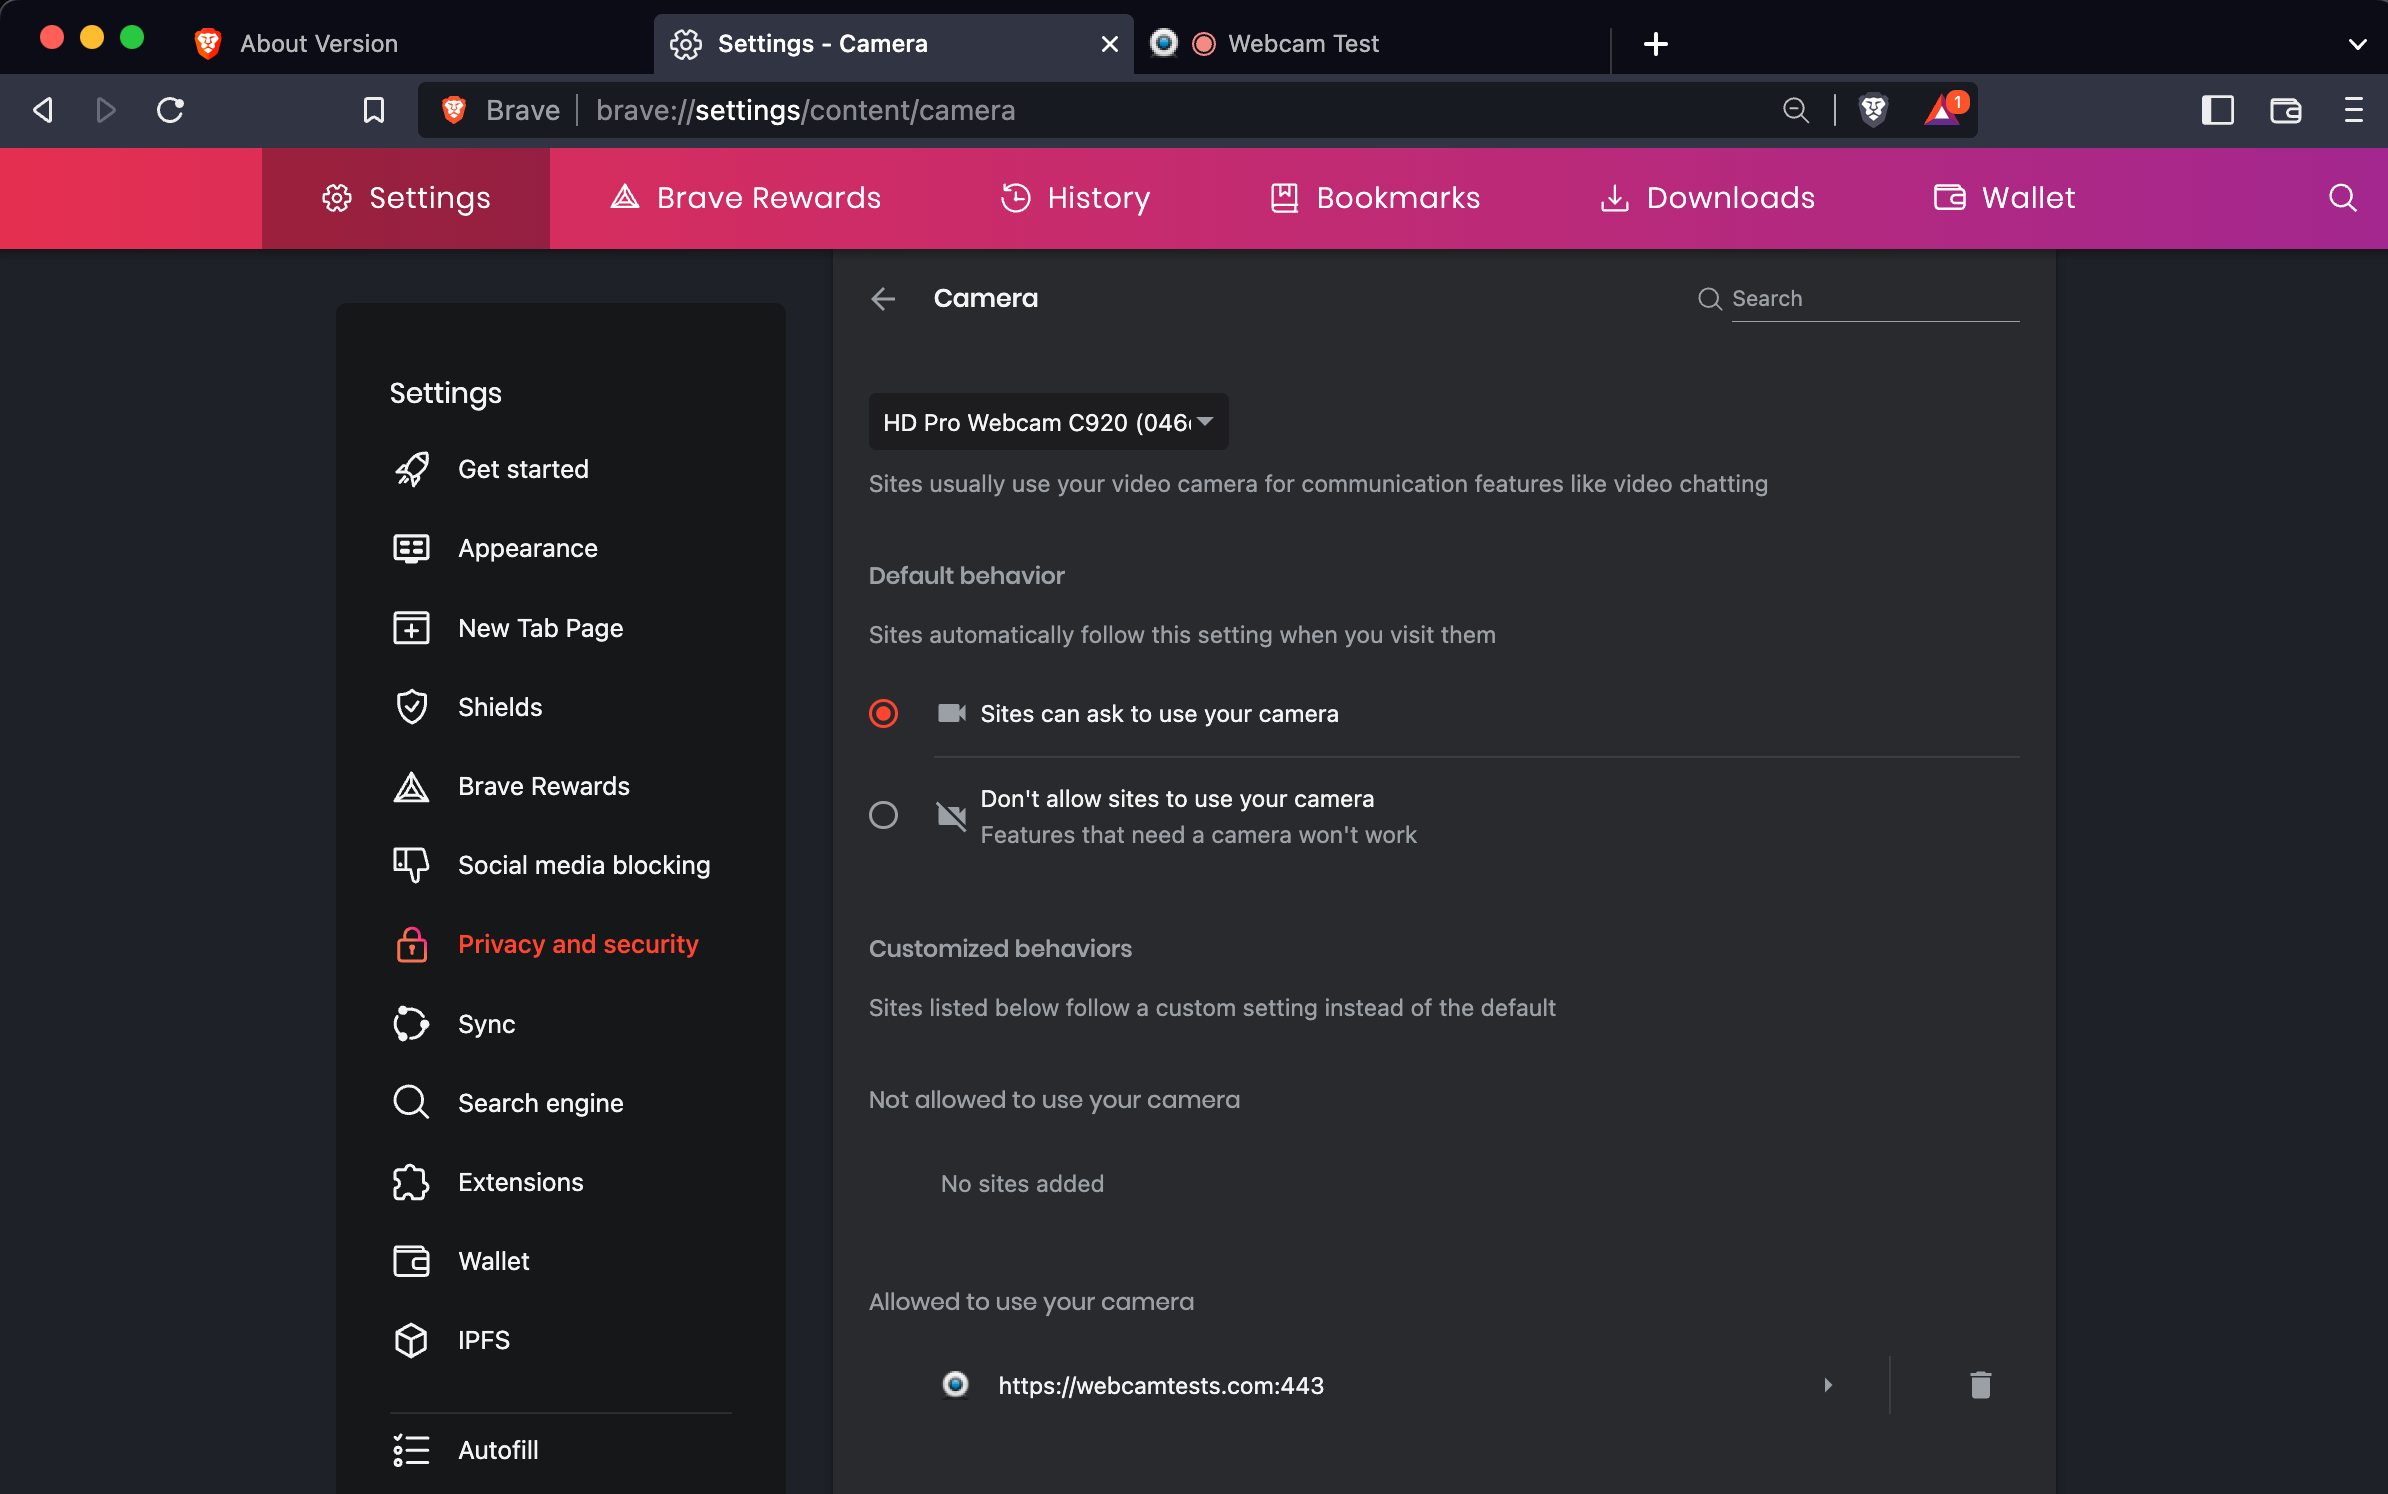Open the History menu item
Image resolution: width=2388 pixels, height=1494 pixels.
[x=1074, y=198]
